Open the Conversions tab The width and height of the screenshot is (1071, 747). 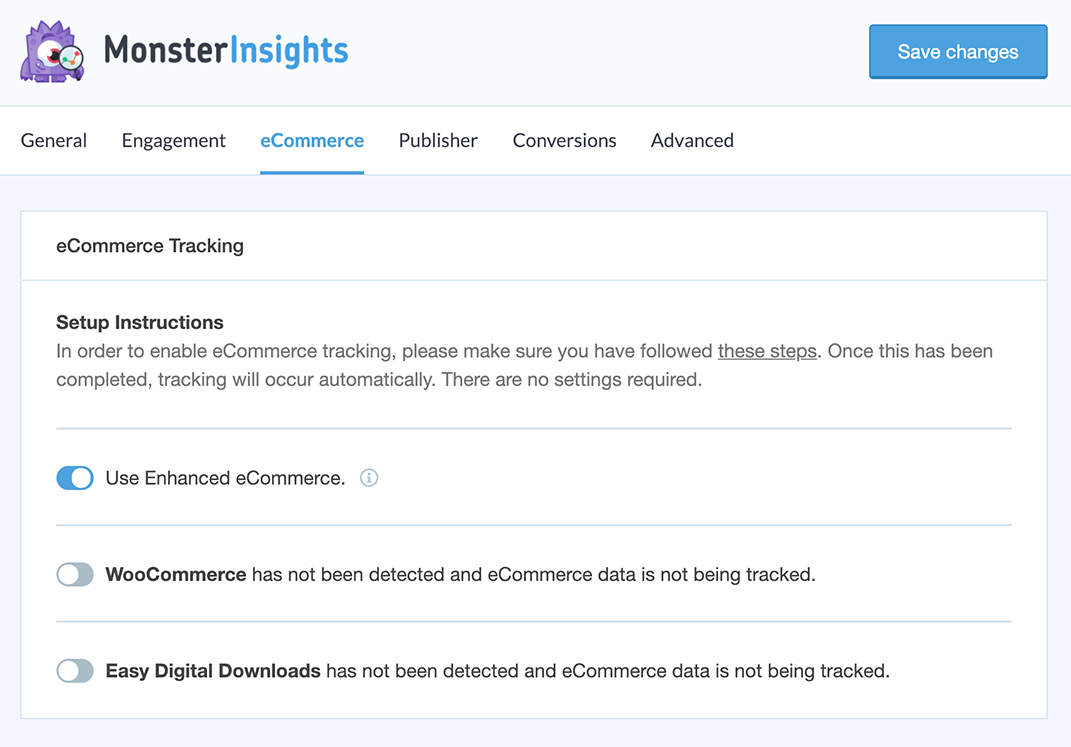pos(564,141)
